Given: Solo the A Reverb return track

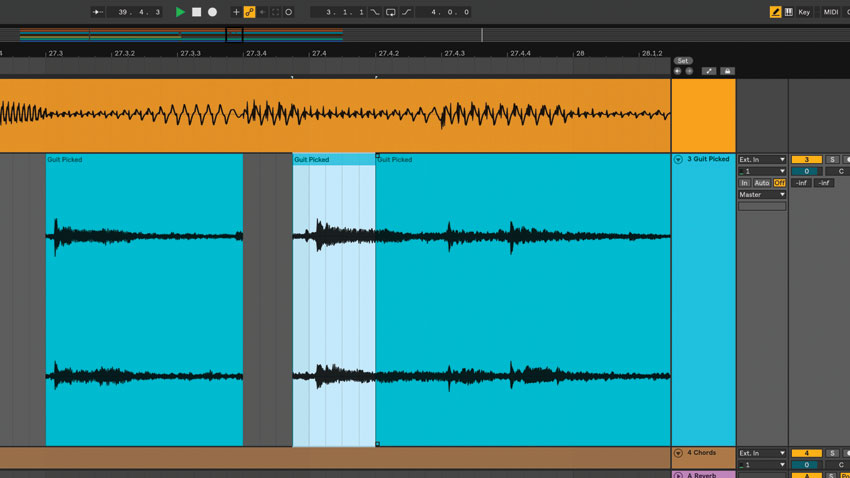Looking at the screenshot, I should 832,475.
